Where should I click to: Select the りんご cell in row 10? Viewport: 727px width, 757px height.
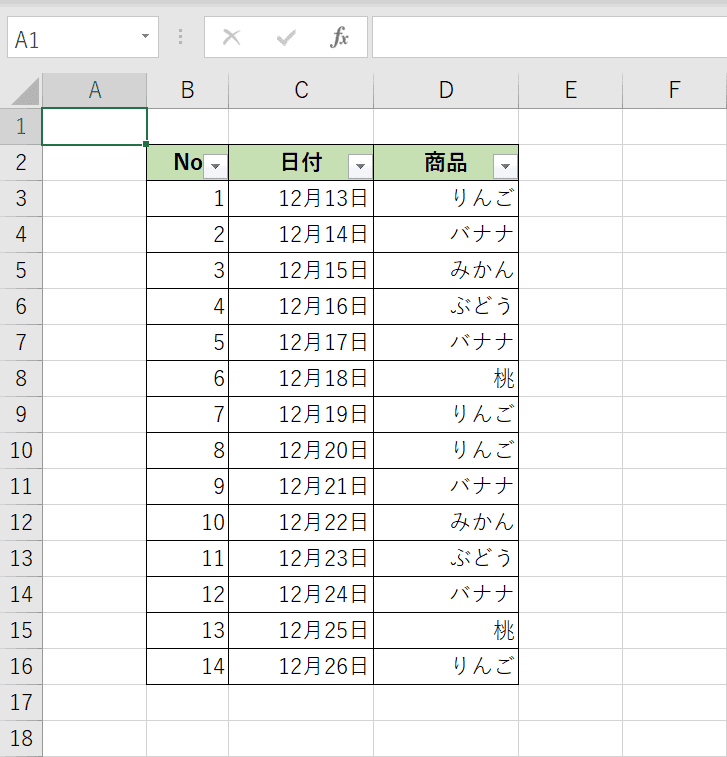(x=446, y=450)
